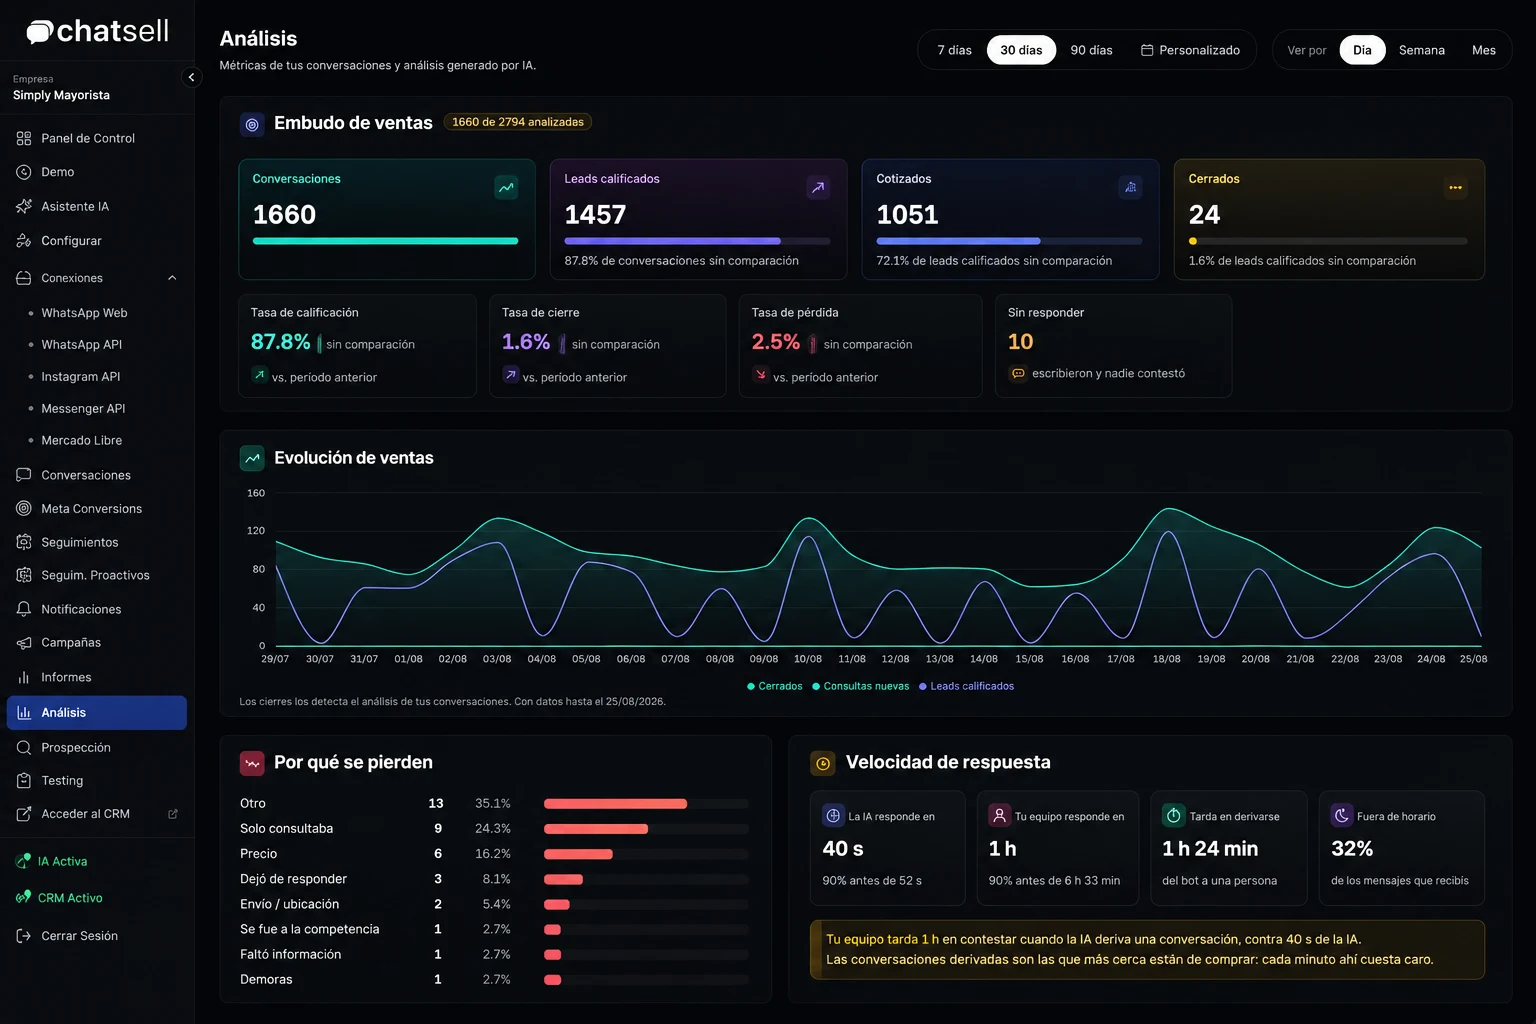This screenshot has width=1536, height=1024.
Task: Click the three-dot icon on Cerrados card
Action: point(1455,187)
